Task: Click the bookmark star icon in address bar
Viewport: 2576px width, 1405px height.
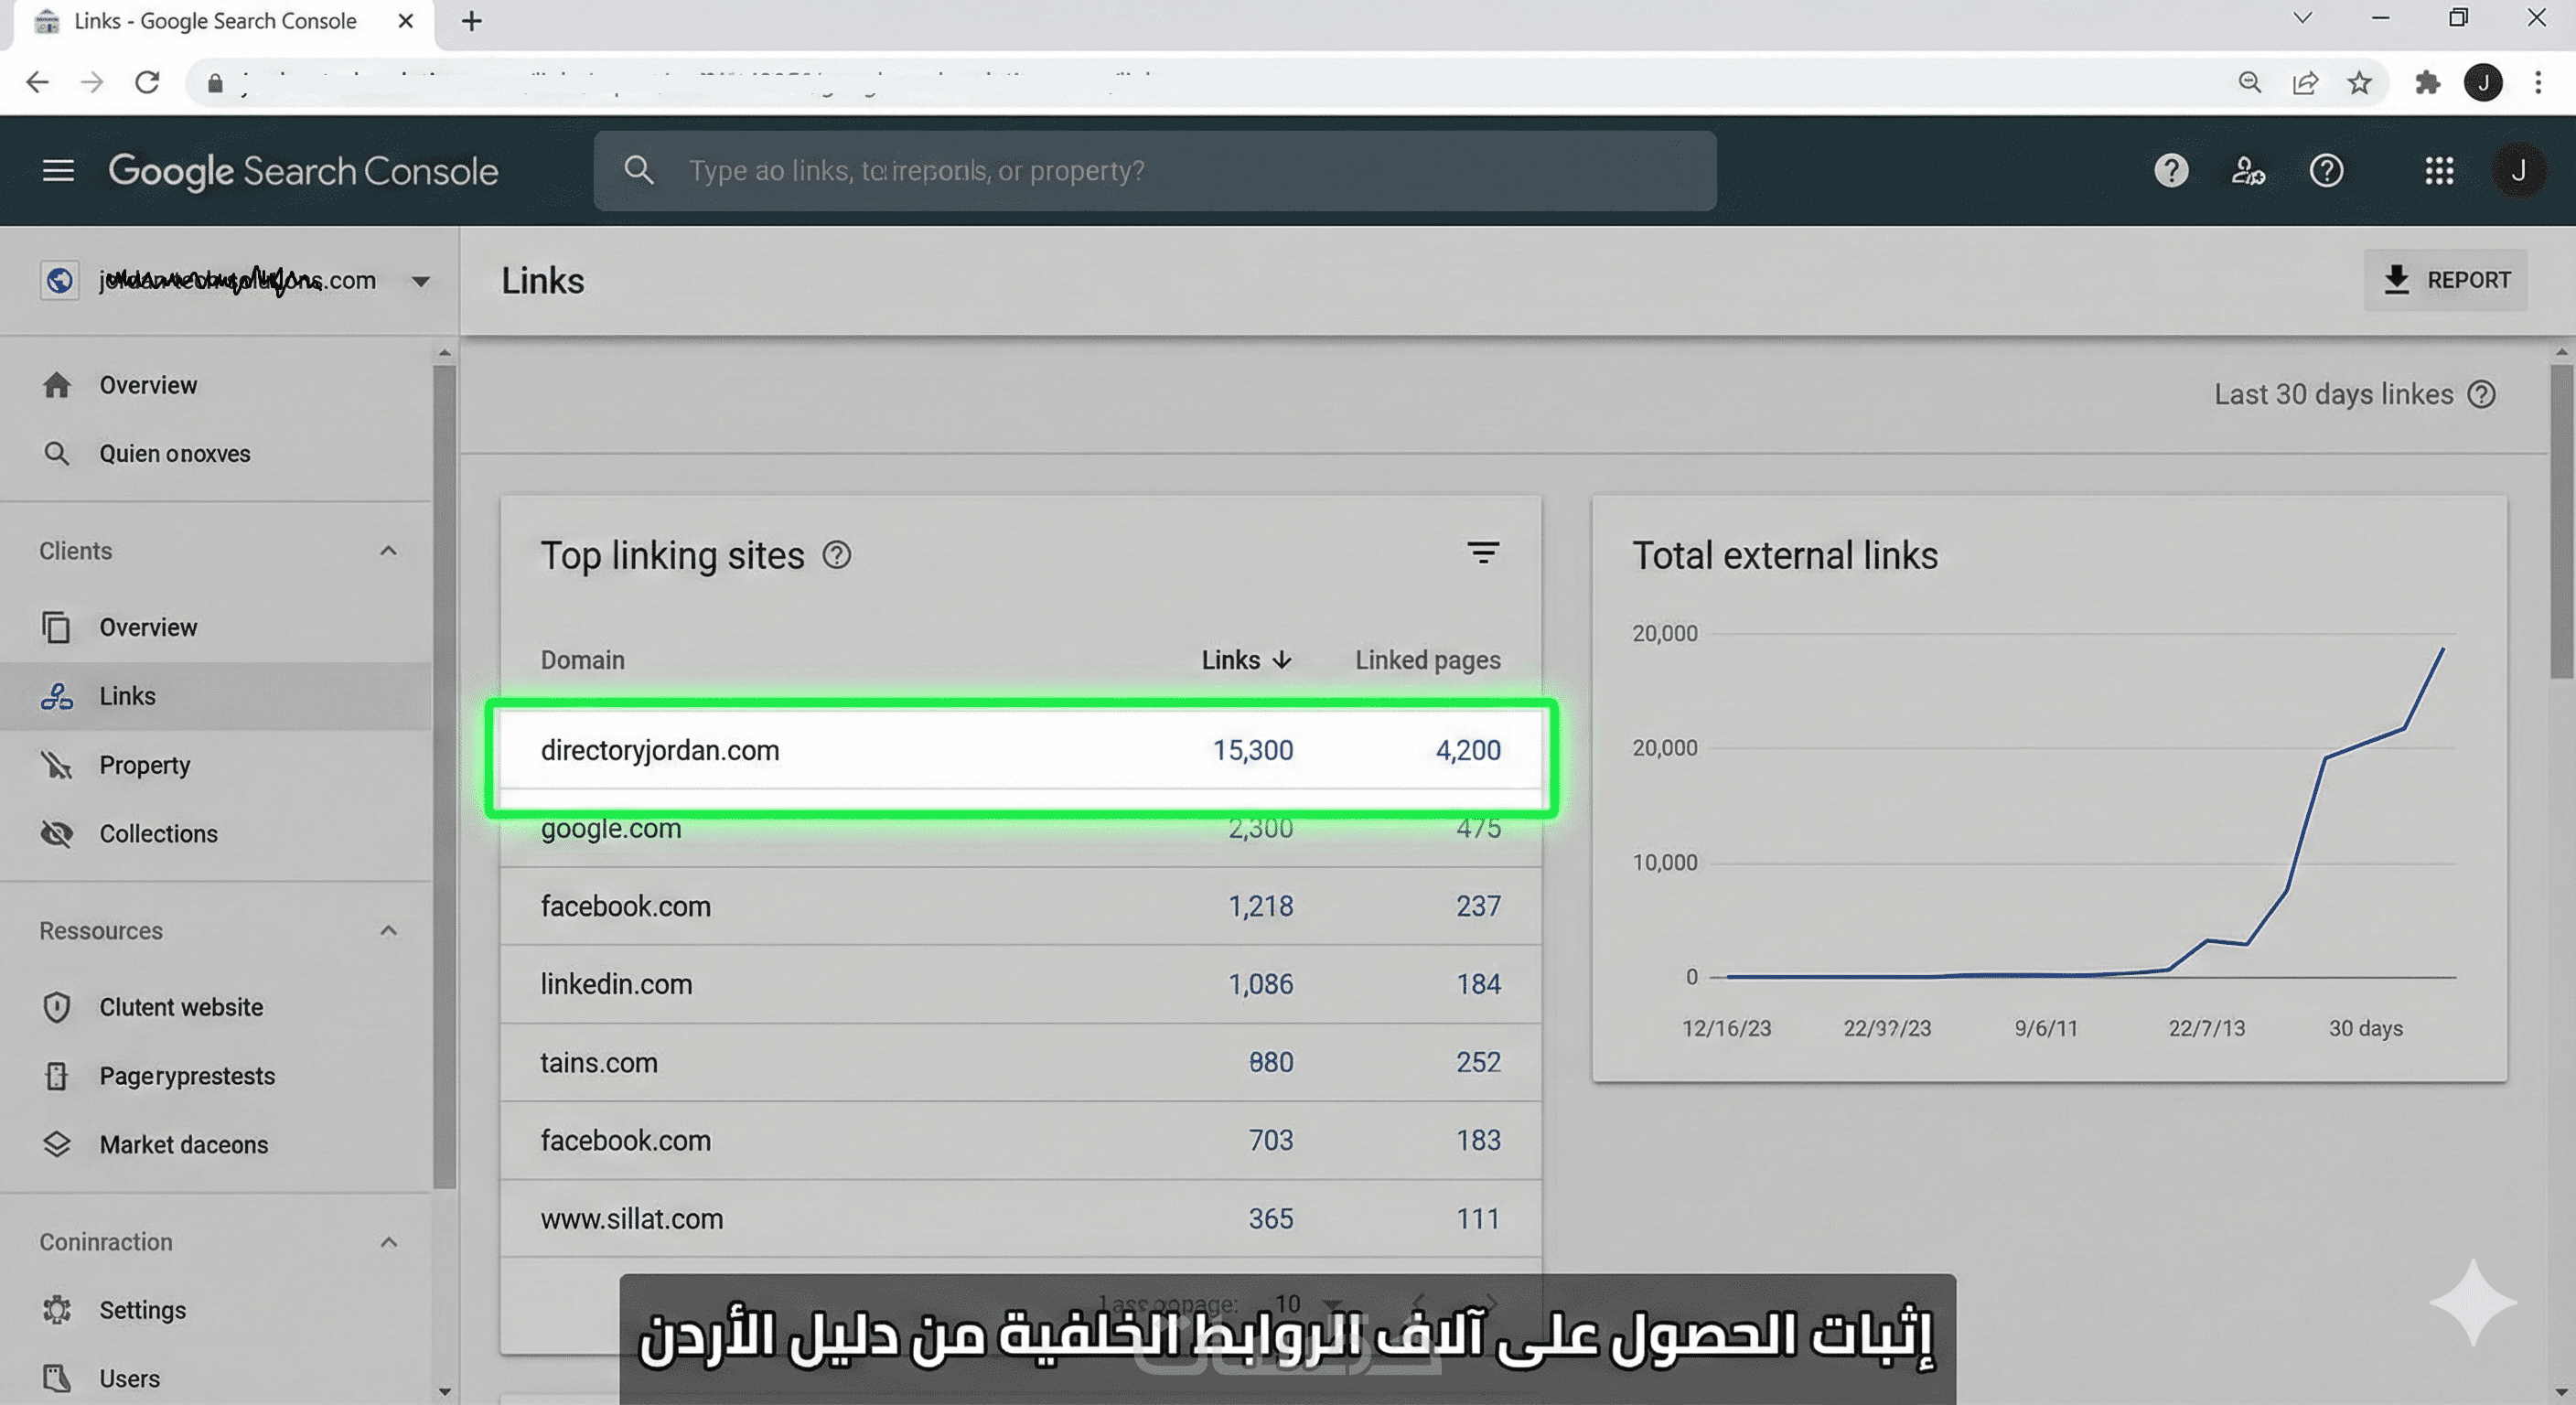Action: pos(2359,82)
